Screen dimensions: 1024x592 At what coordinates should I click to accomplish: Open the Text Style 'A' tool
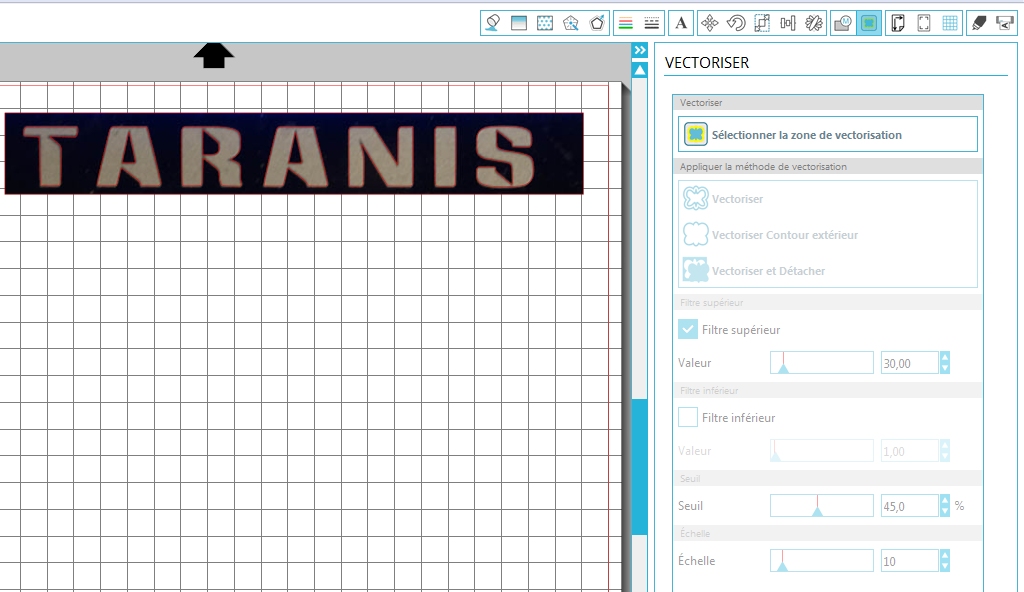[x=681, y=24]
